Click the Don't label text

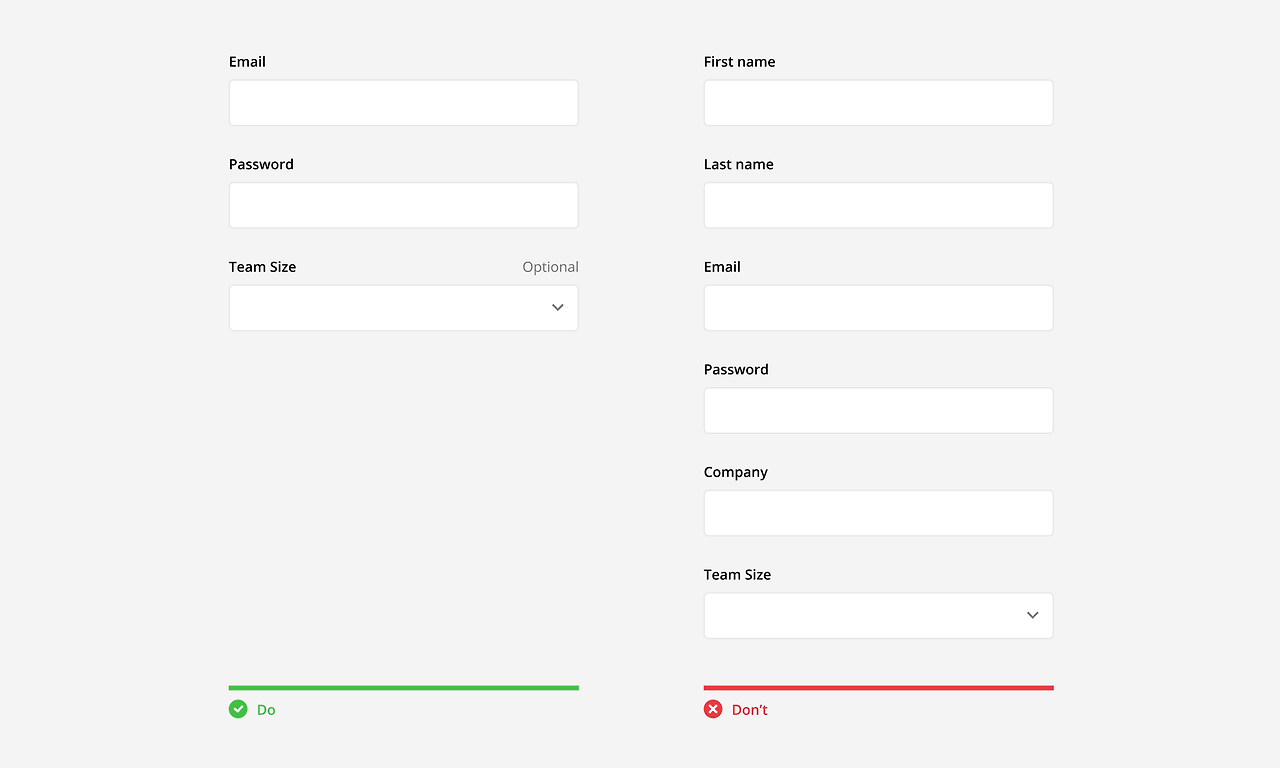click(749, 709)
